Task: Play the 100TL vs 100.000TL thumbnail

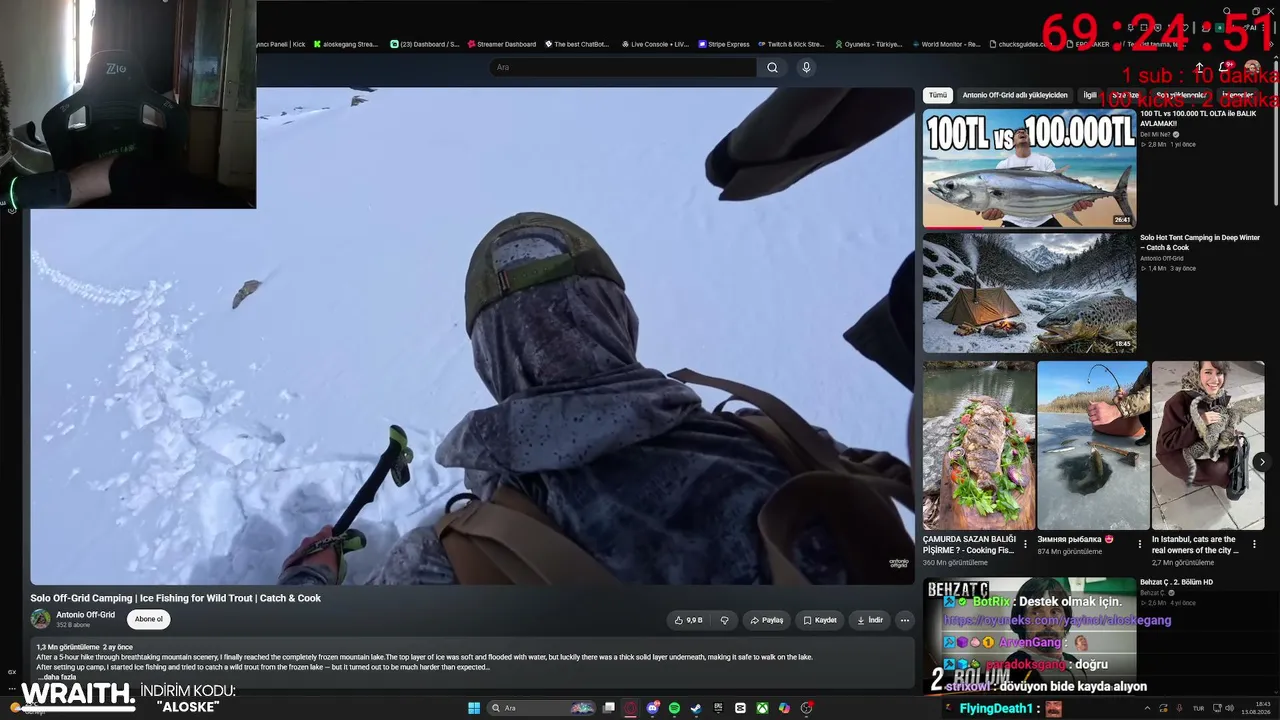Action: 1029,168
